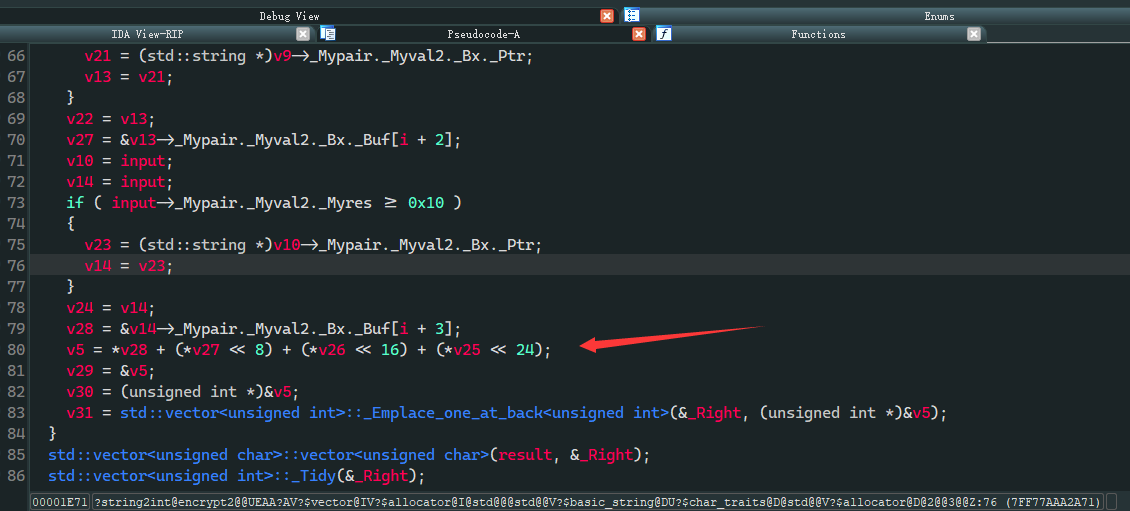Image resolution: width=1130 pixels, height=511 pixels.
Task: Close the Pseudocode-A tab
Action: tap(639, 34)
